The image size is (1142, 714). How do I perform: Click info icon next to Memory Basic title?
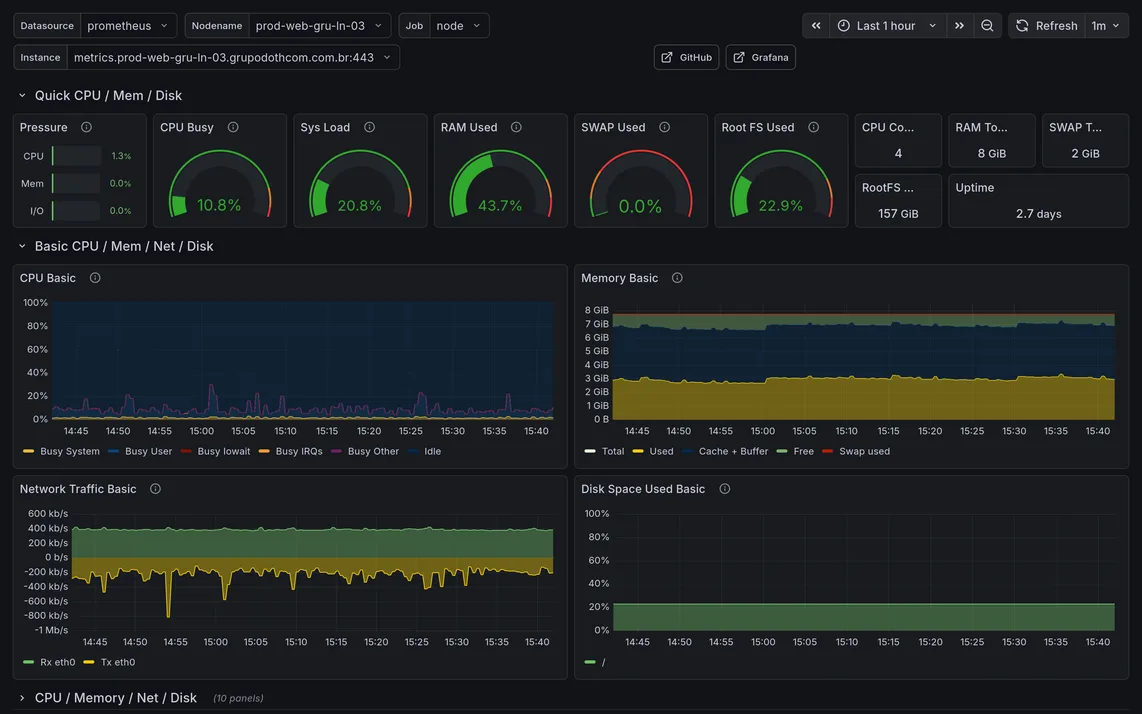pos(677,278)
